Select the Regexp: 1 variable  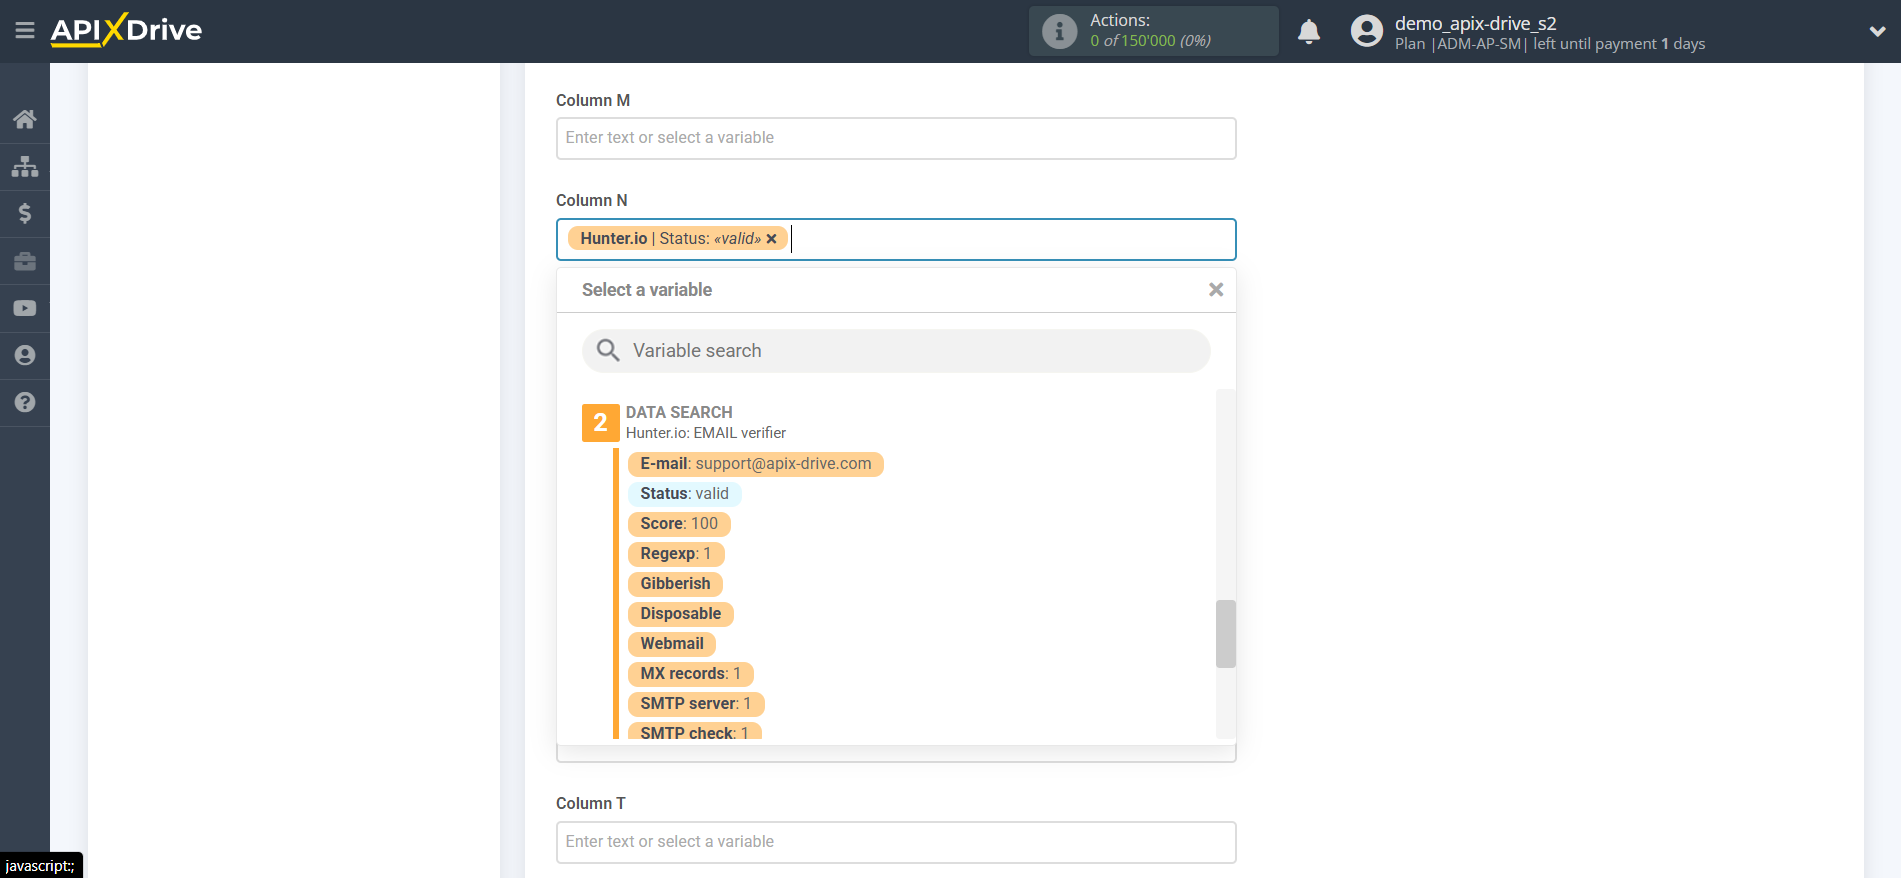coord(676,554)
